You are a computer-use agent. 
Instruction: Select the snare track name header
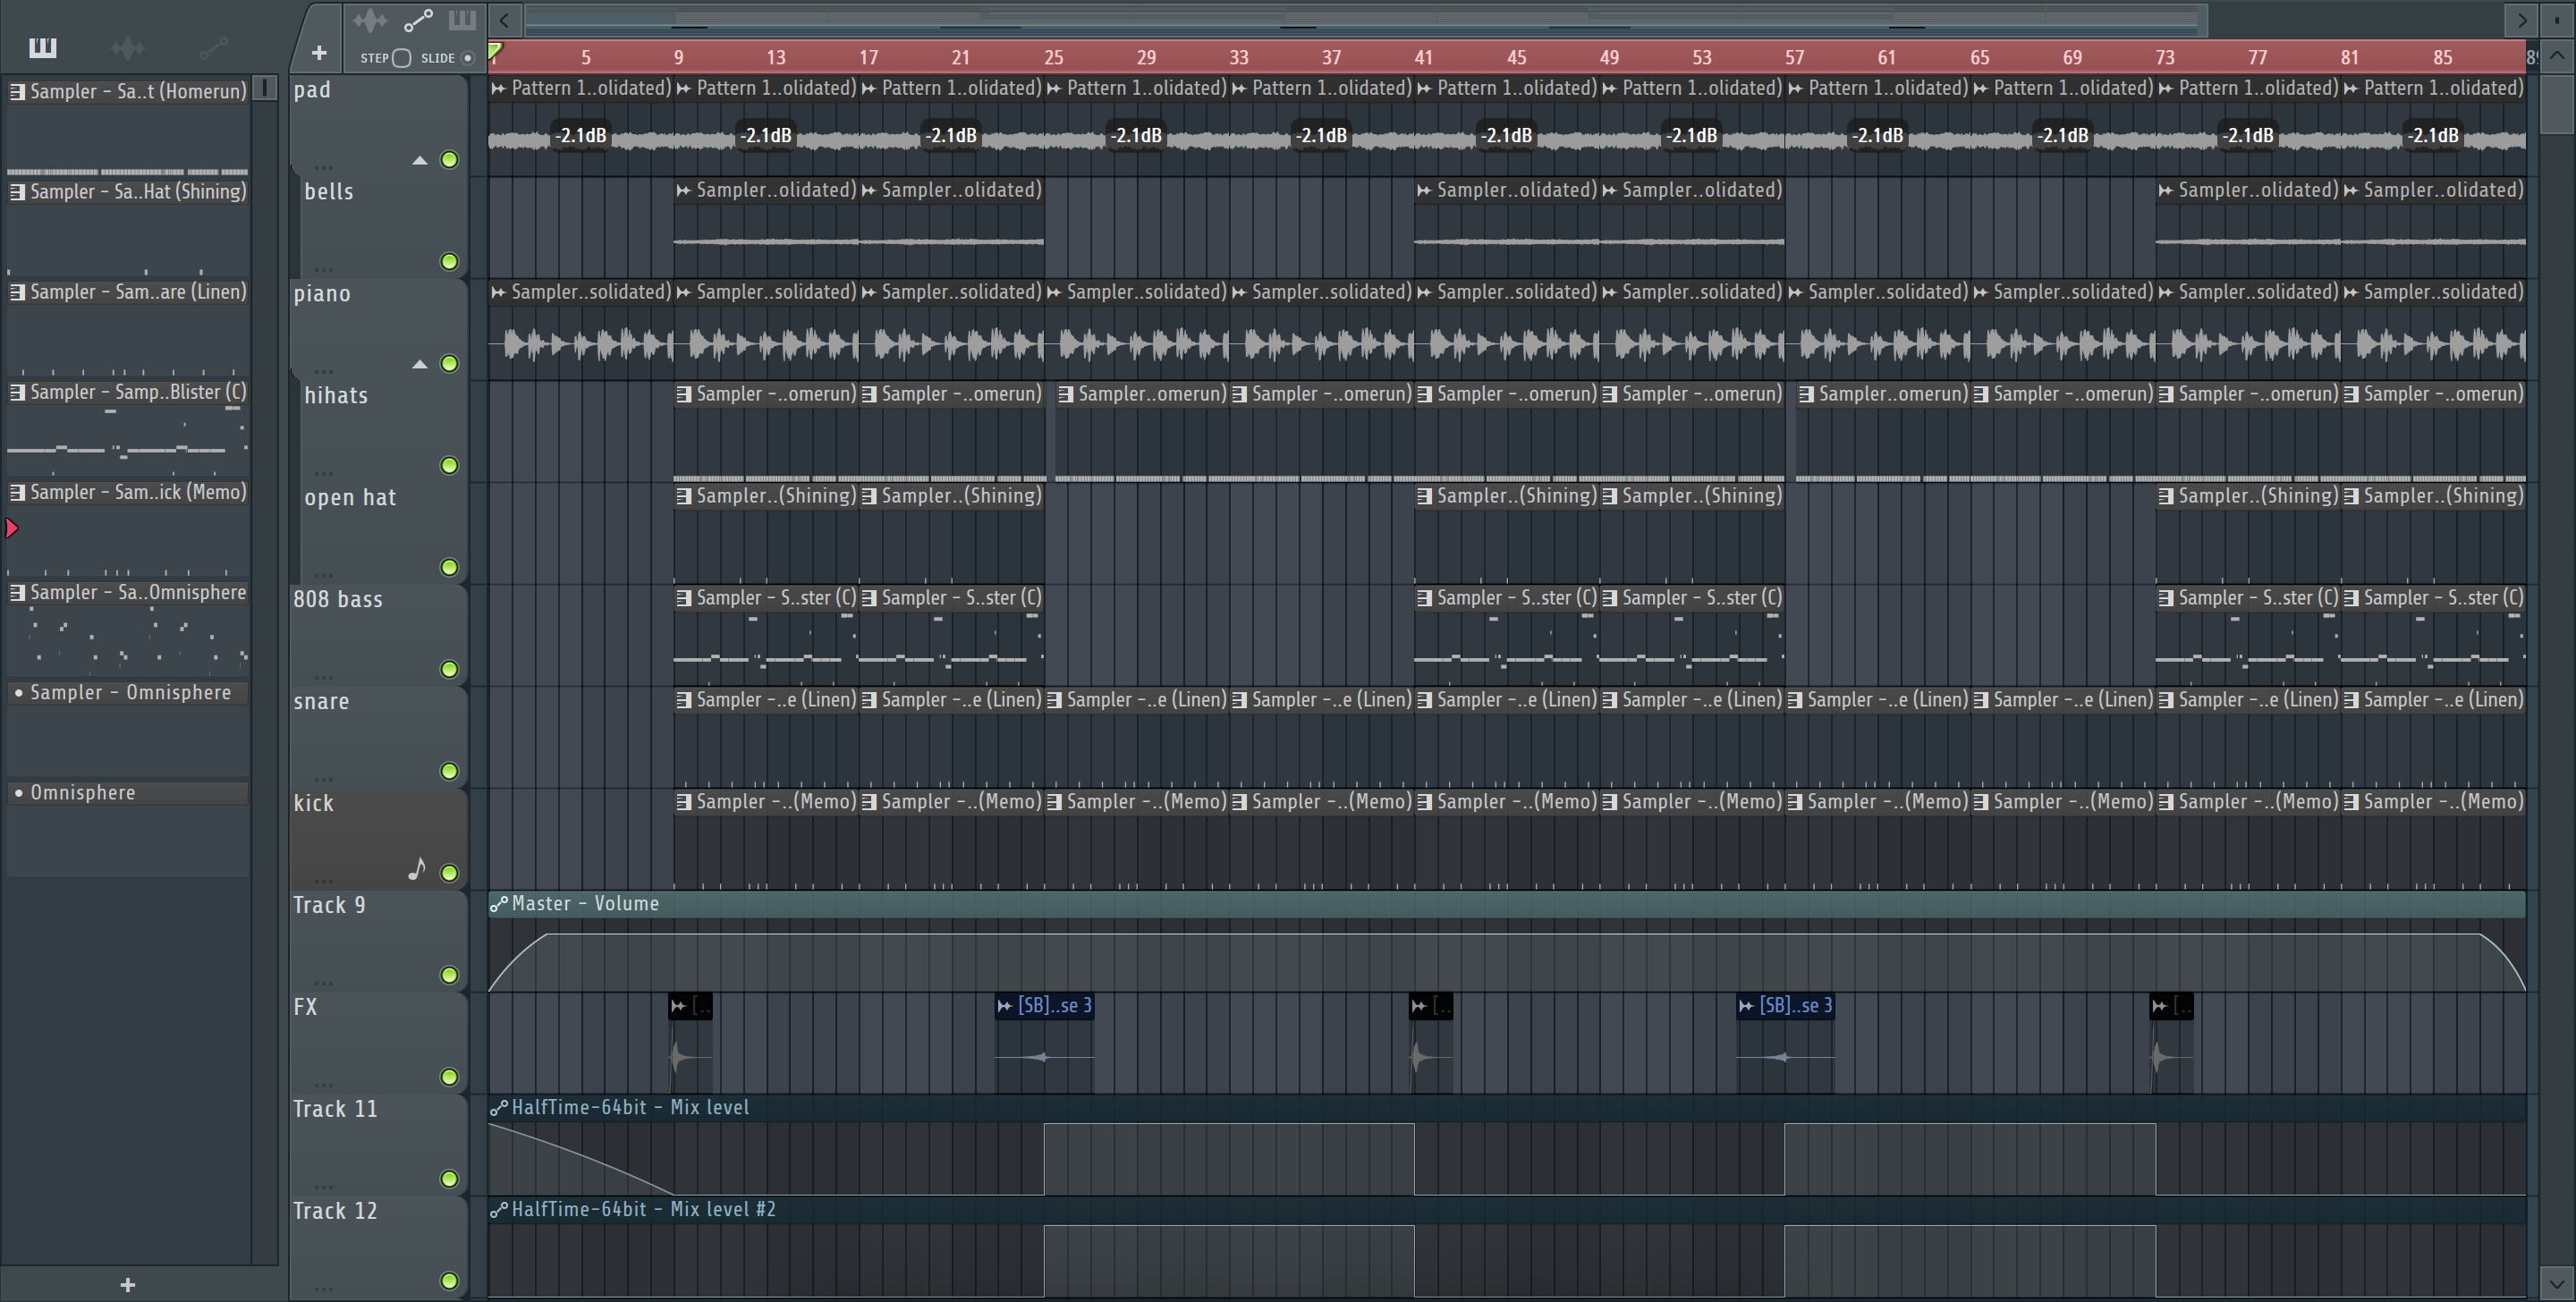coord(321,702)
